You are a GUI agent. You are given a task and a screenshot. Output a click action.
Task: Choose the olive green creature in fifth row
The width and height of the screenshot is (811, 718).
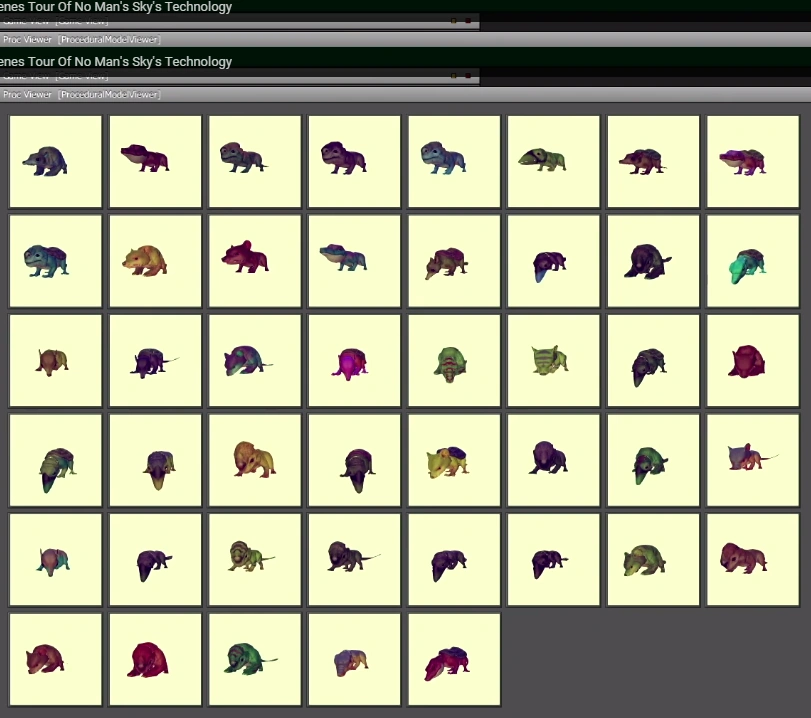click(653, 560)
